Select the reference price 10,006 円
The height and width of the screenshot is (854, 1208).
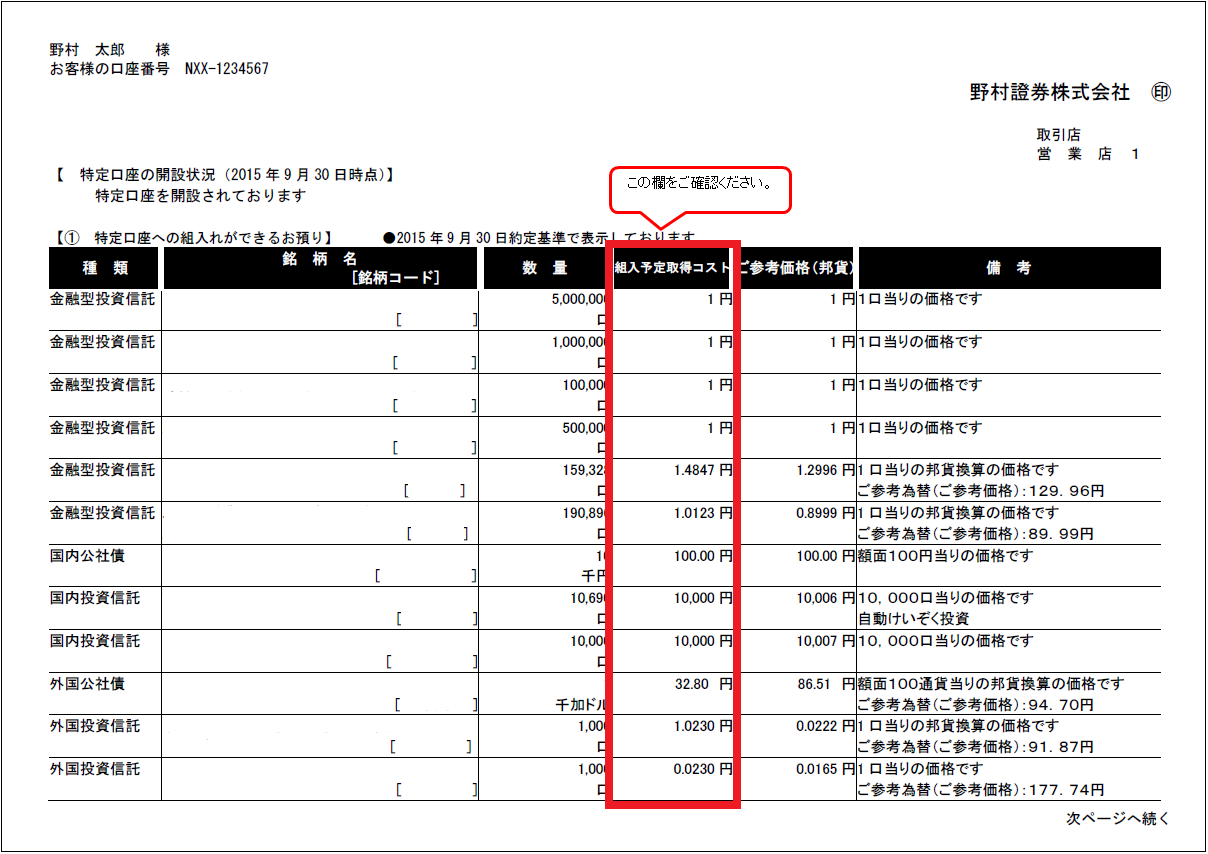tap(826, 598)
